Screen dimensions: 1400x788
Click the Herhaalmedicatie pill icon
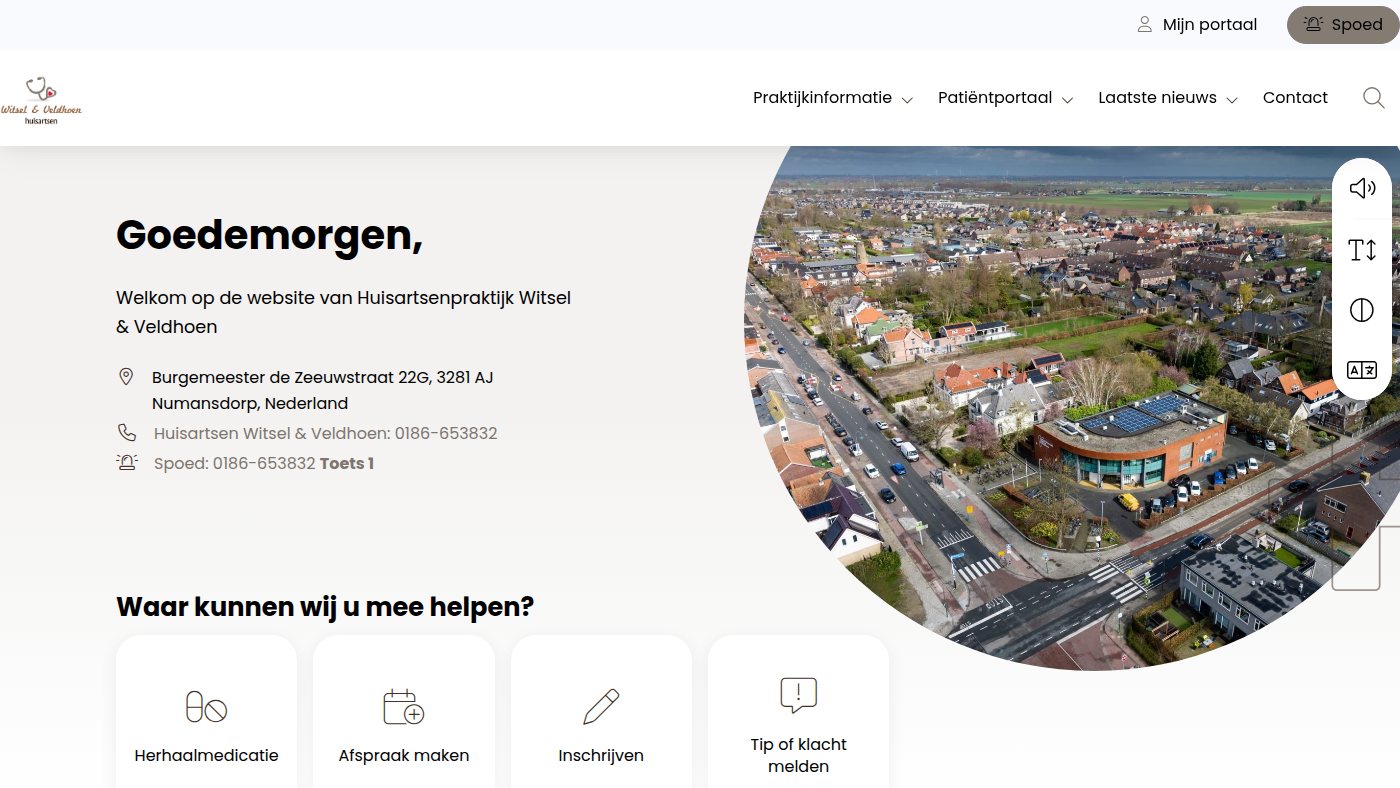(206, 707)
